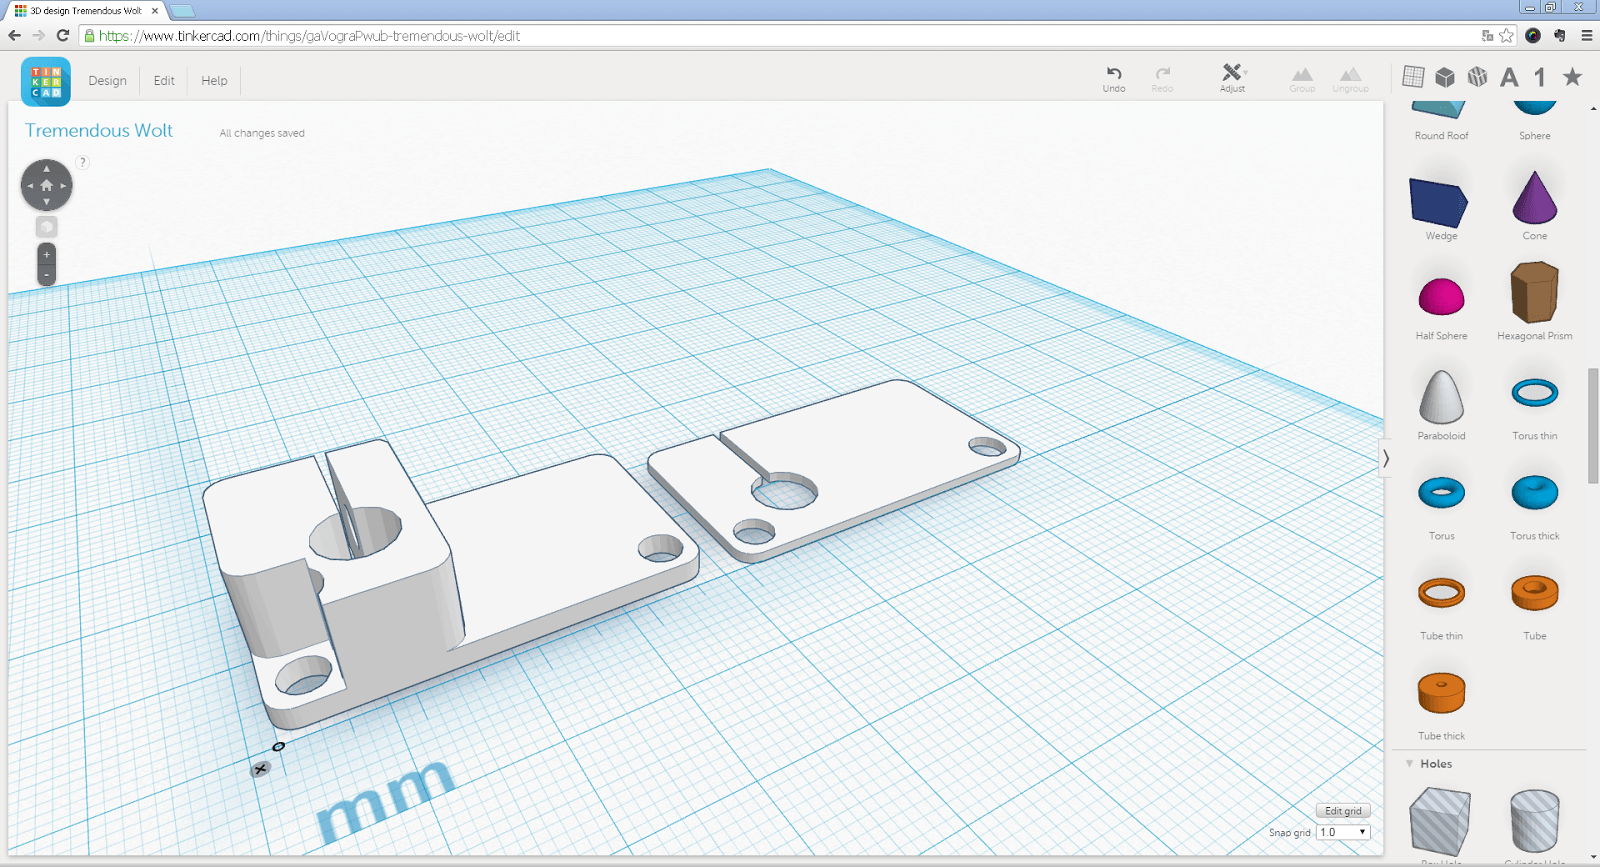Zoom in with the plus button

tap(46, 254)
